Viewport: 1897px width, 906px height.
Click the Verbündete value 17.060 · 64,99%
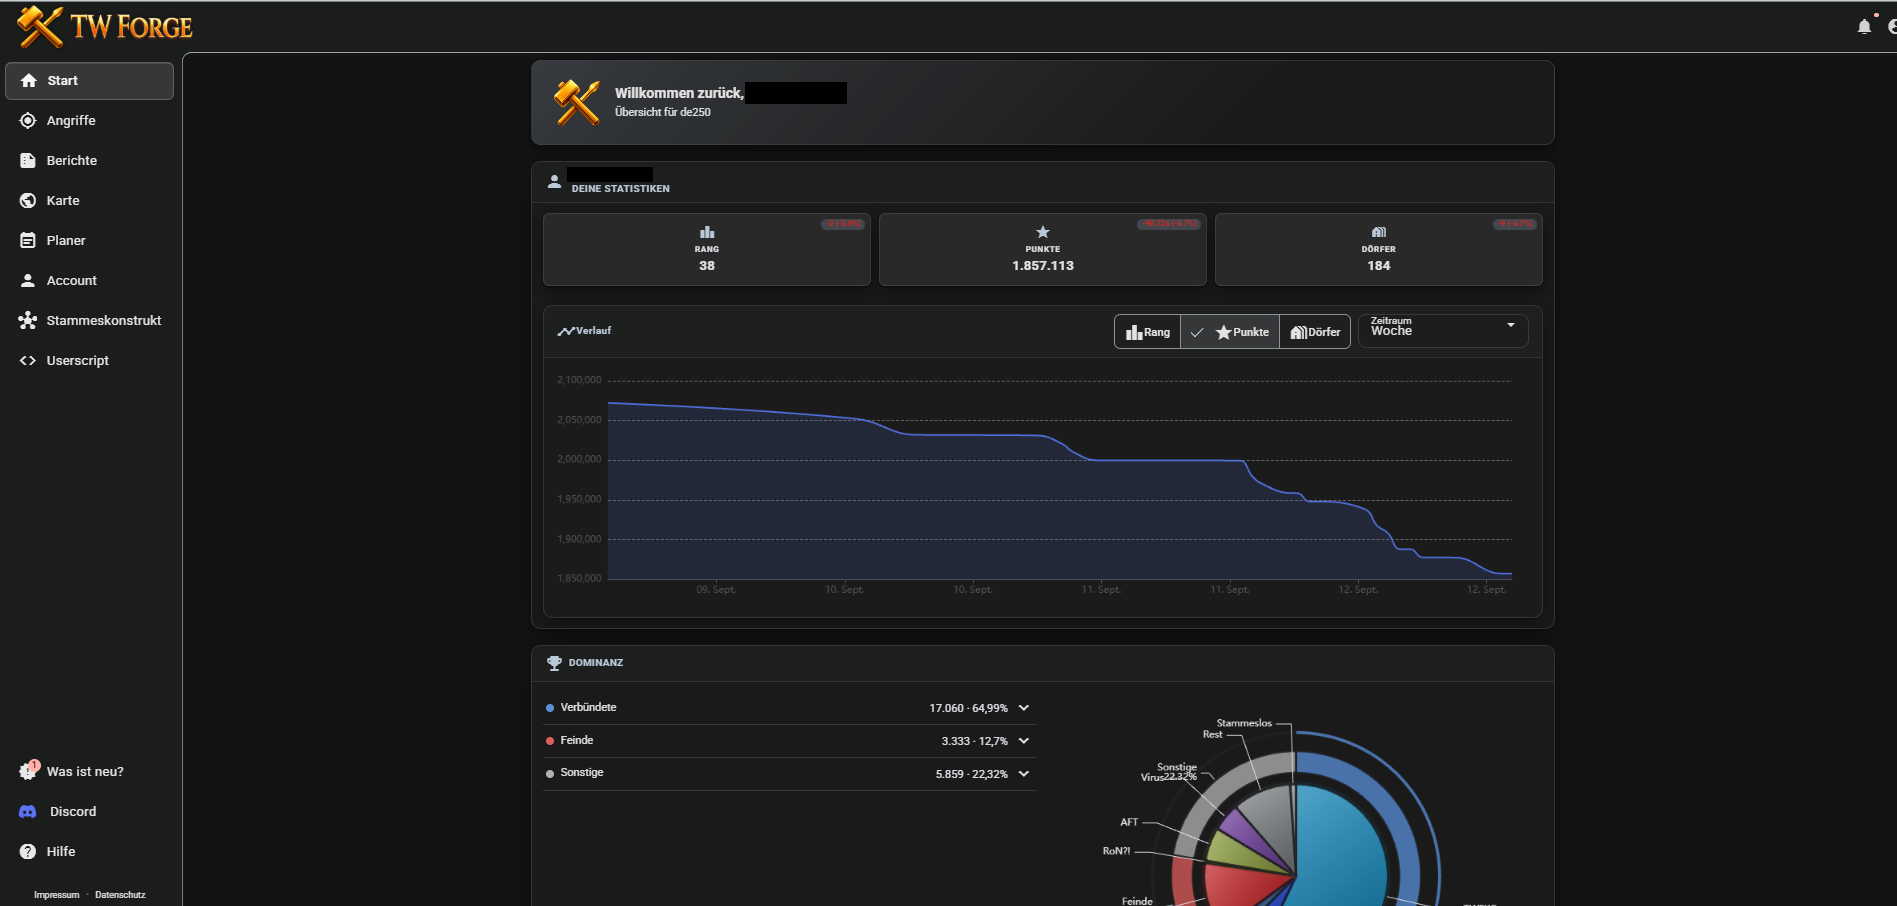click(x=968, y=708)
